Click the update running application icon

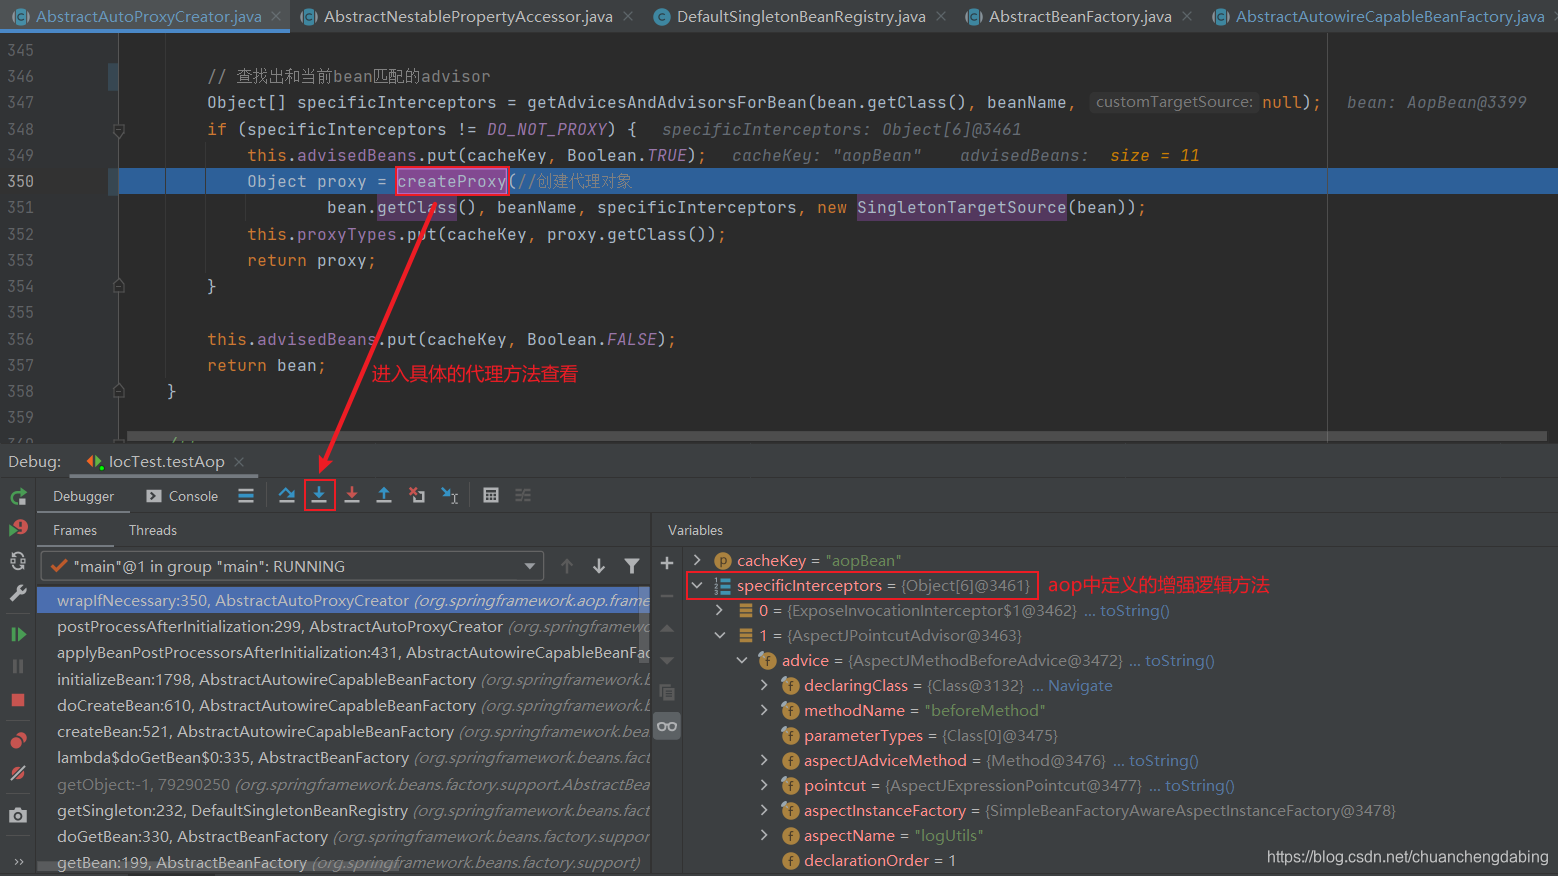click(18, 561)
